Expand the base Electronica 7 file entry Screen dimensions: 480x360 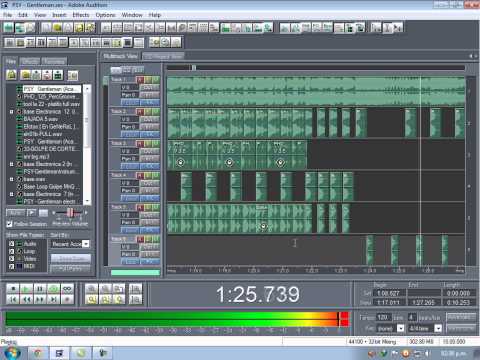11,194
